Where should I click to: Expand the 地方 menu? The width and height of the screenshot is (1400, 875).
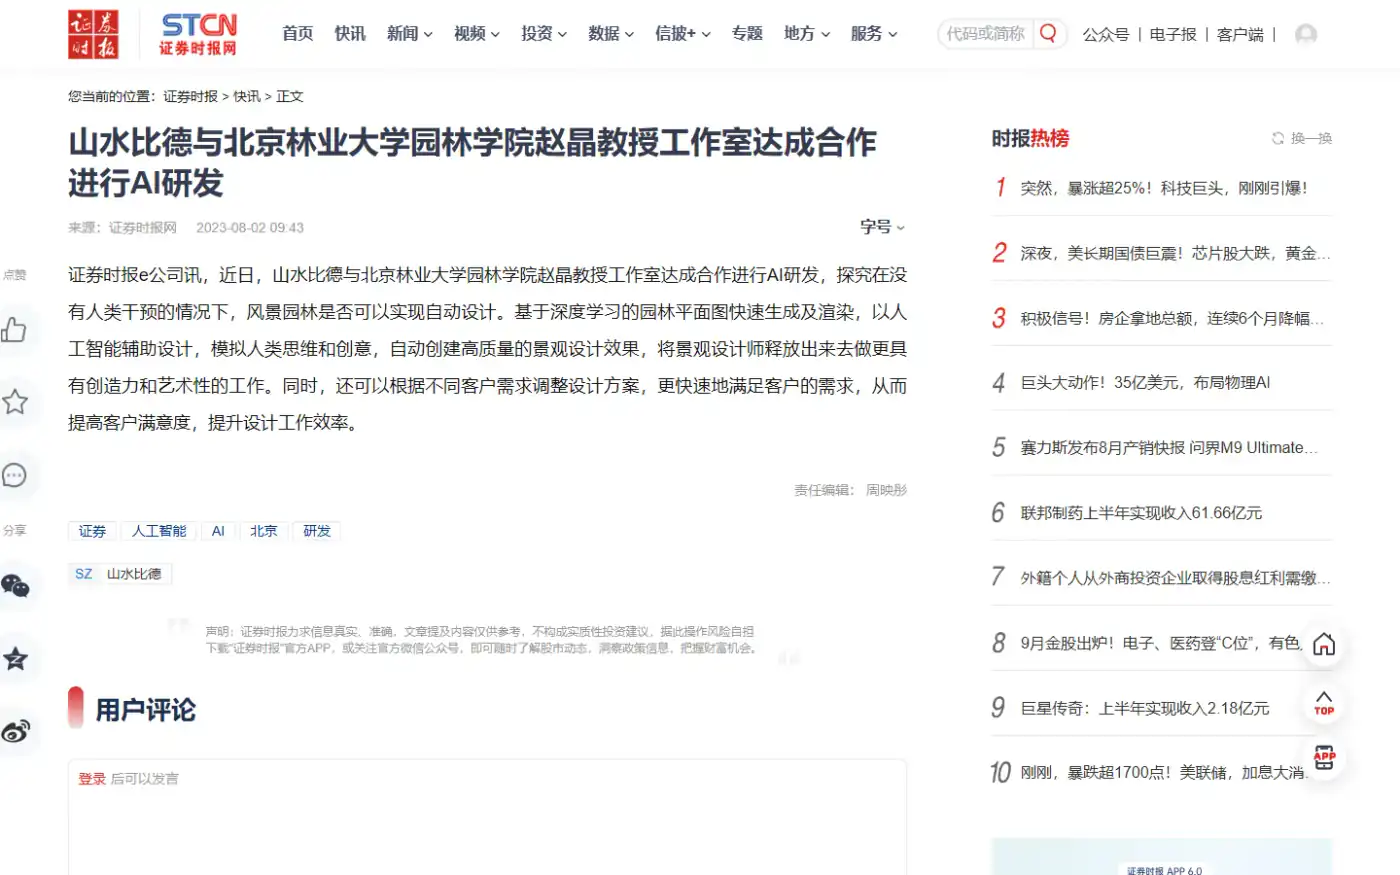point(807,33)
